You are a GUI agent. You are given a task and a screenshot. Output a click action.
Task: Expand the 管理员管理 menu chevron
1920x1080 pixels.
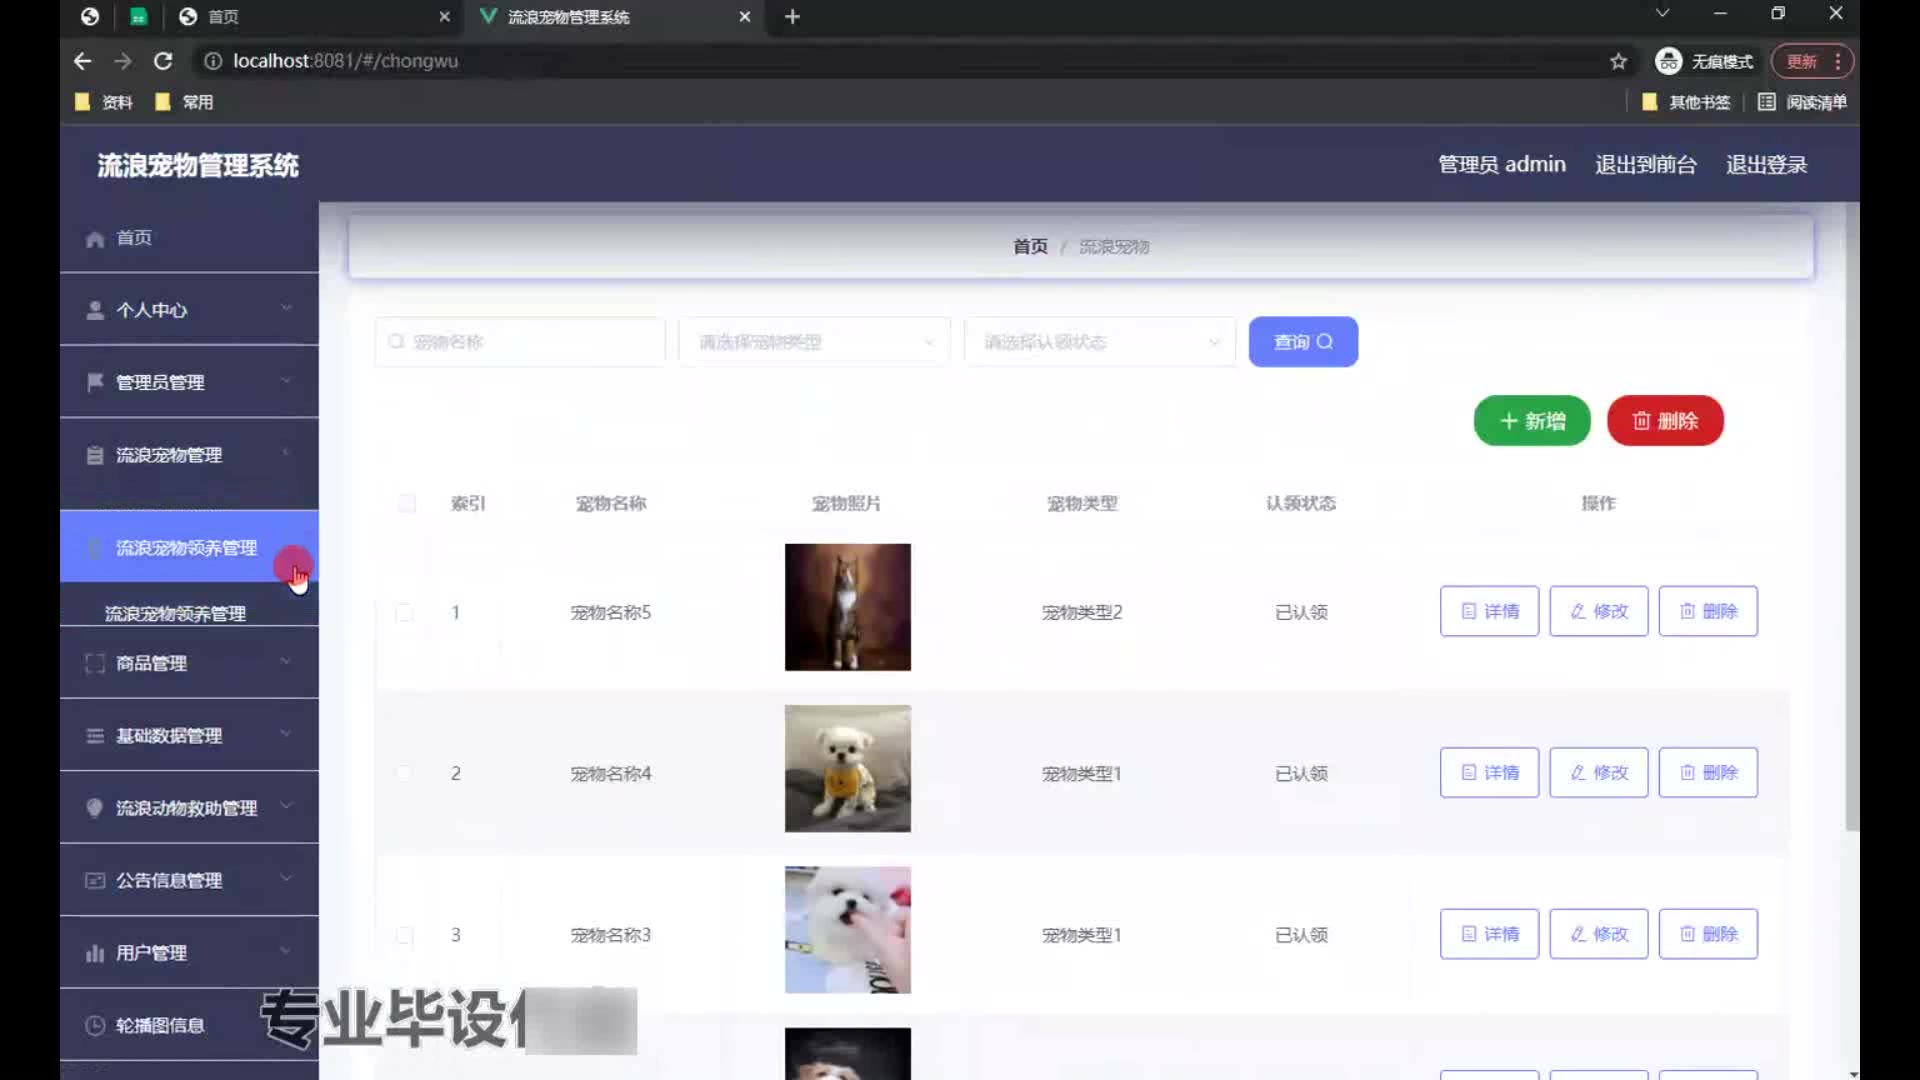click(286, 381)
